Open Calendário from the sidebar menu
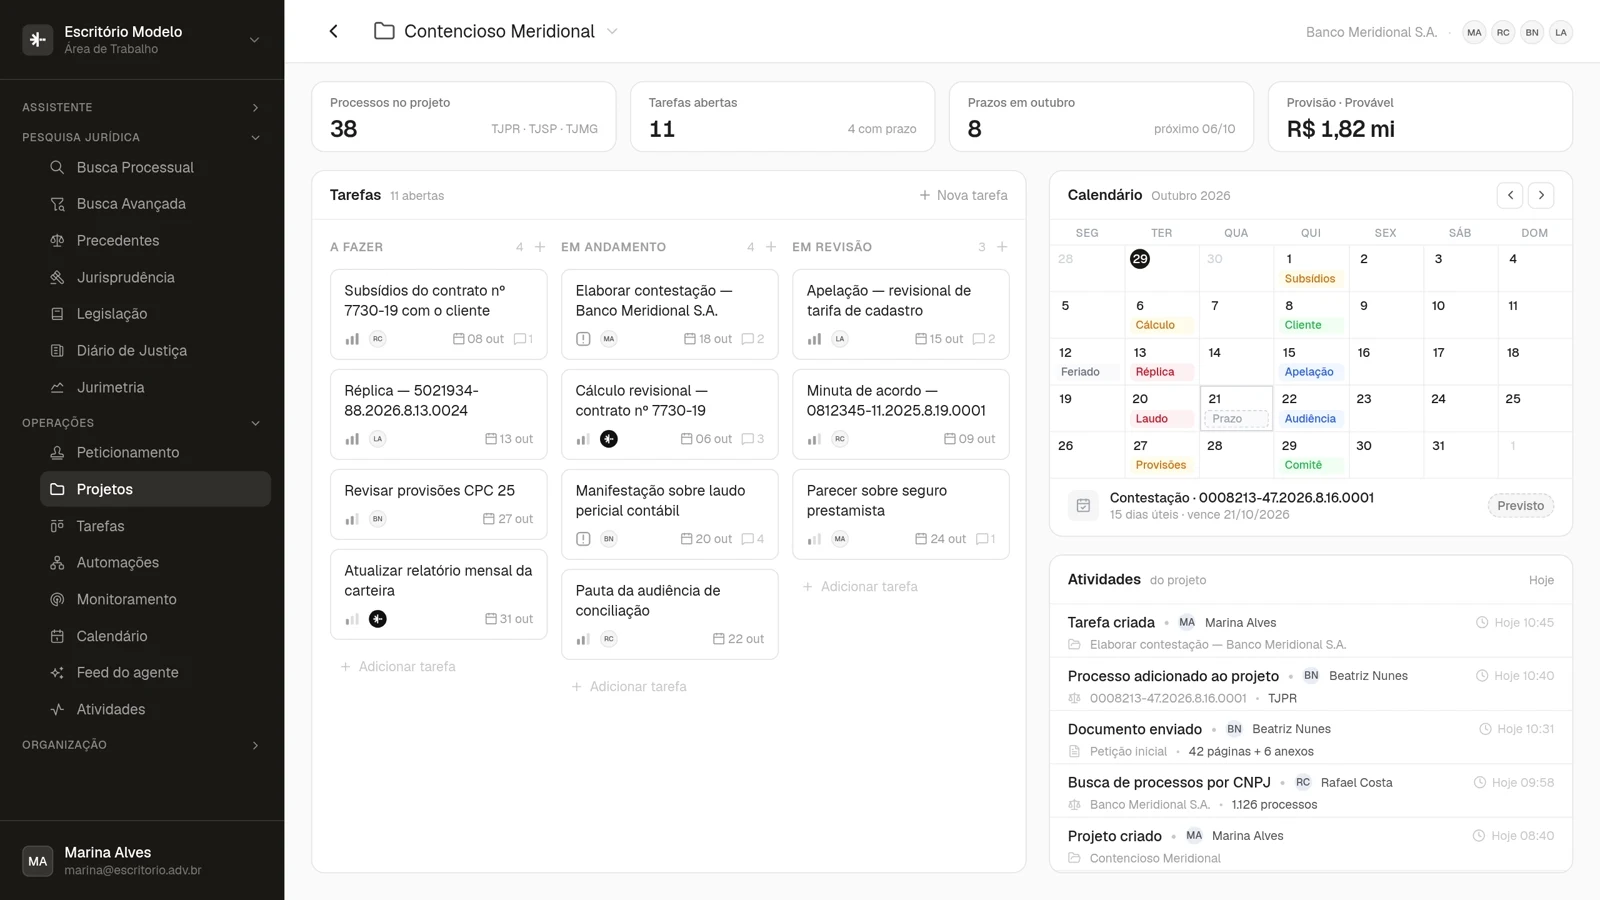The height and width of the screenshot is (900, 1600). 155,636
